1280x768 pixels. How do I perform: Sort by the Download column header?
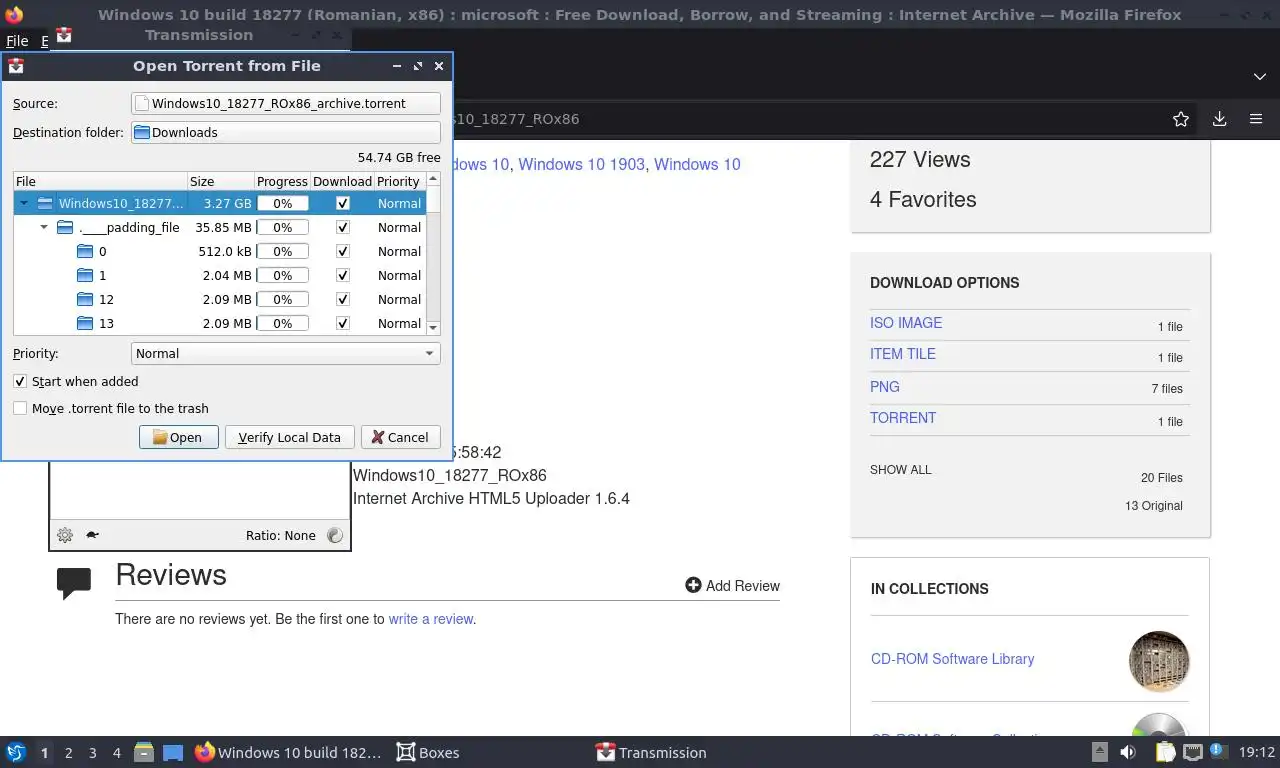tap(342, 181)
